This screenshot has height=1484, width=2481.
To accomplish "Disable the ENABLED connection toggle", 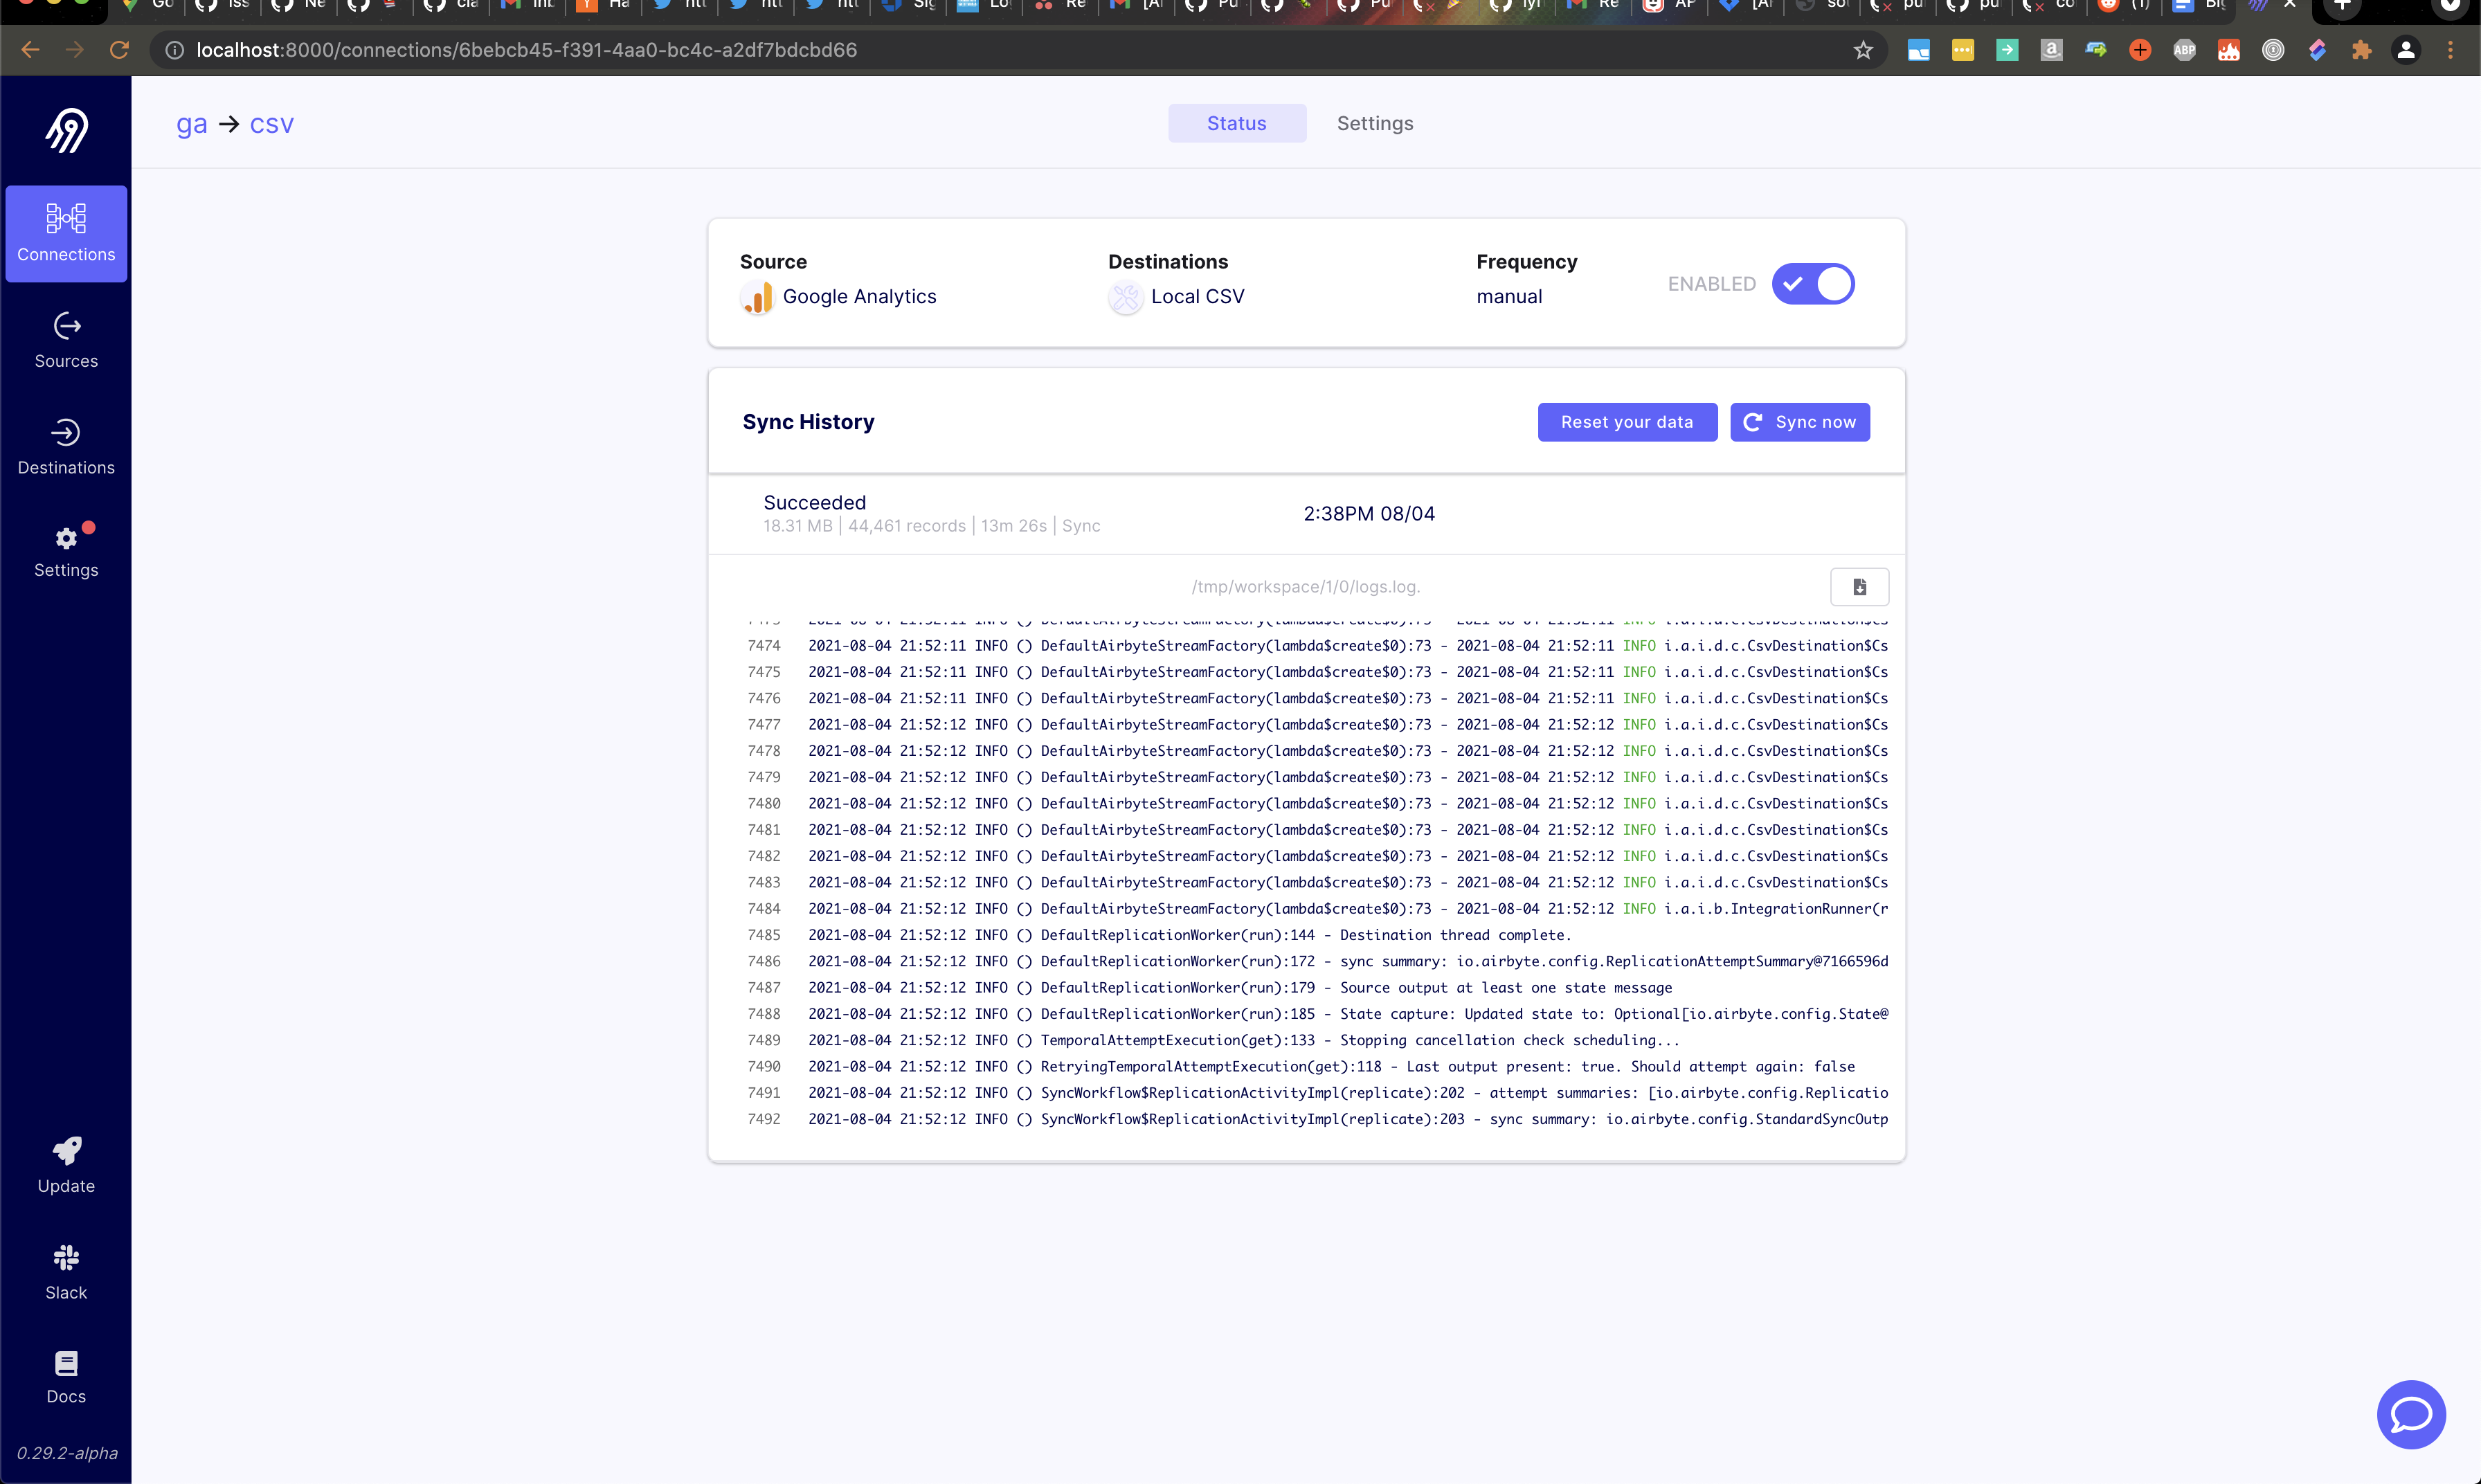I will pos(1813,284).
